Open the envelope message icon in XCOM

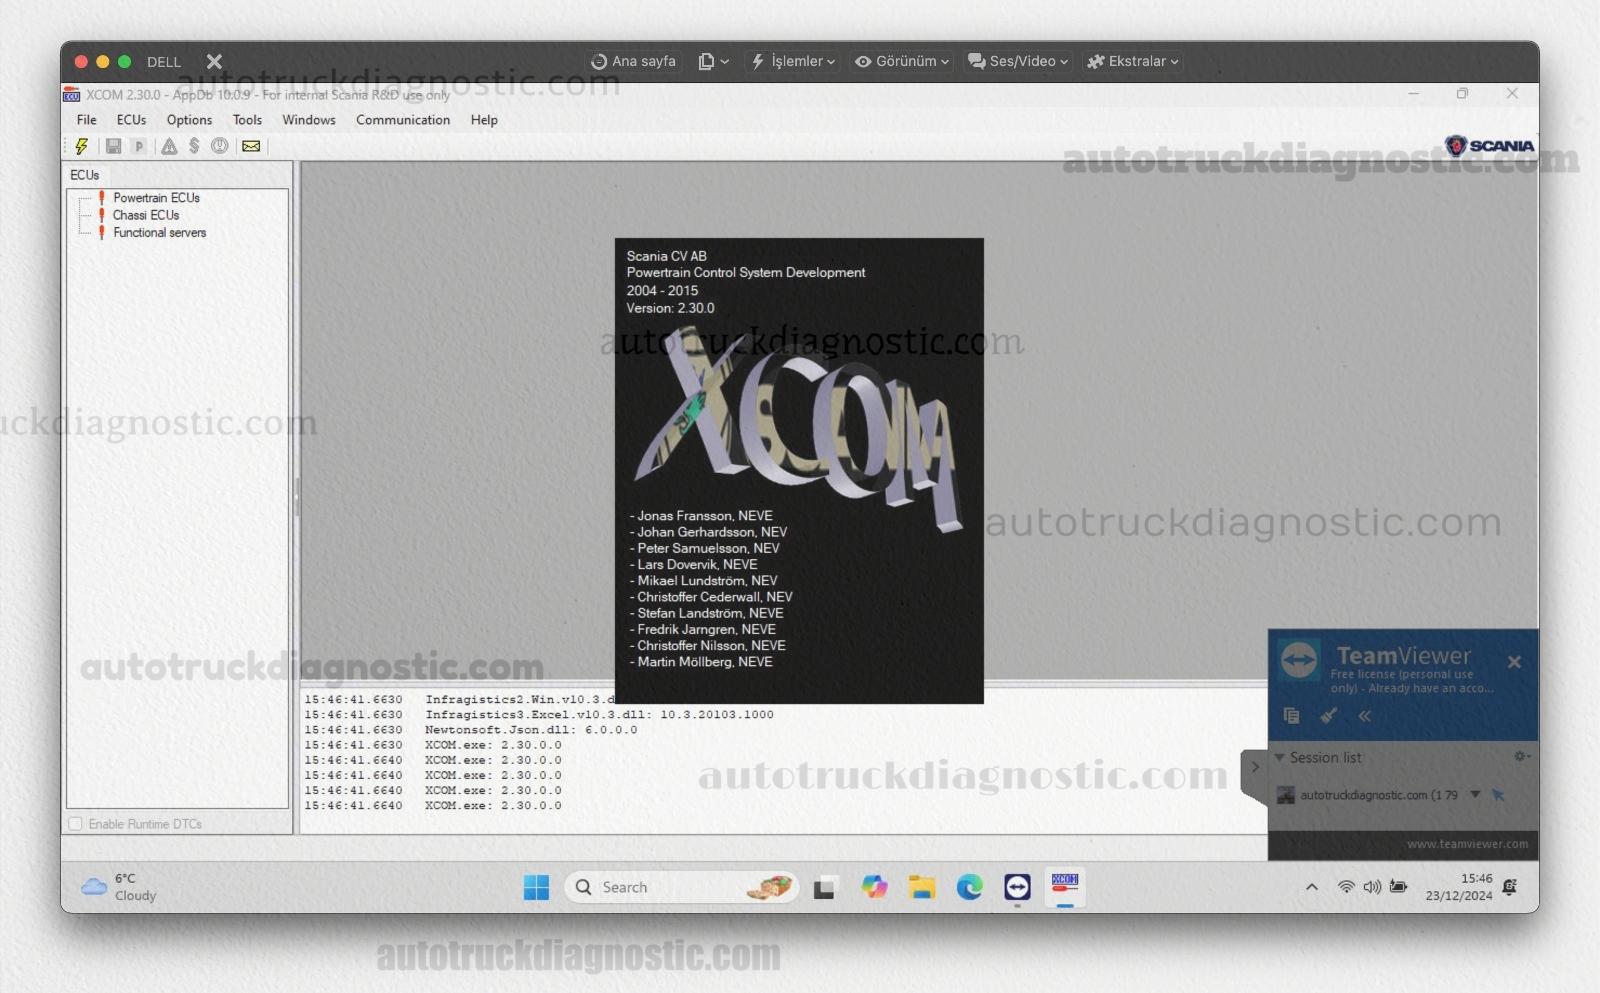[250, 146]
